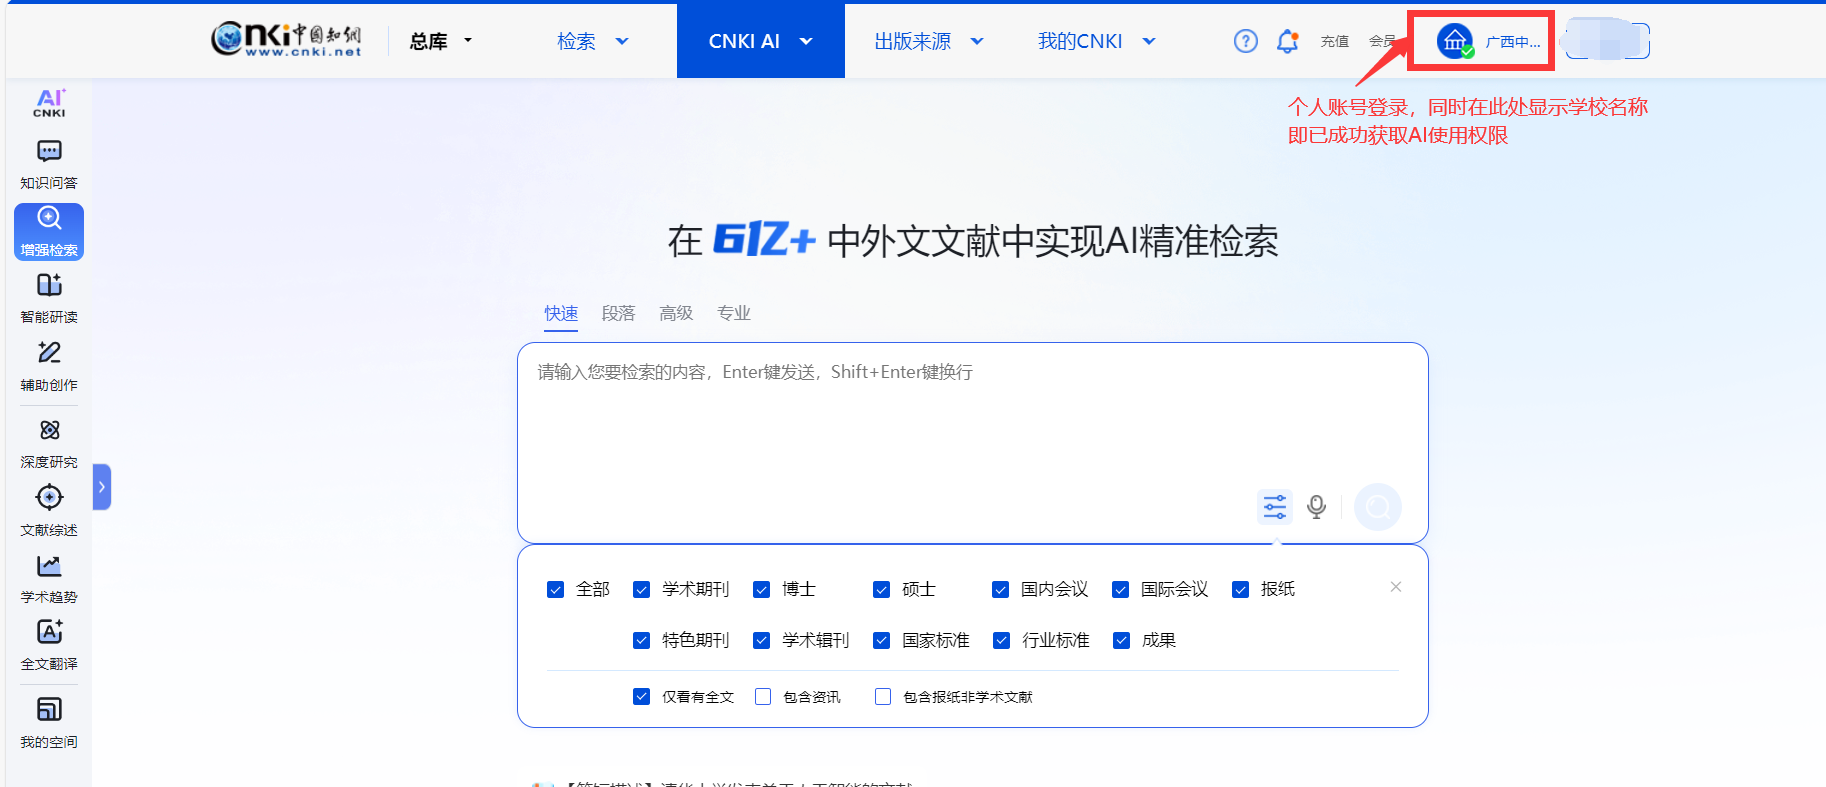Switch to the 高级 search tab

(x=676, y=313)
